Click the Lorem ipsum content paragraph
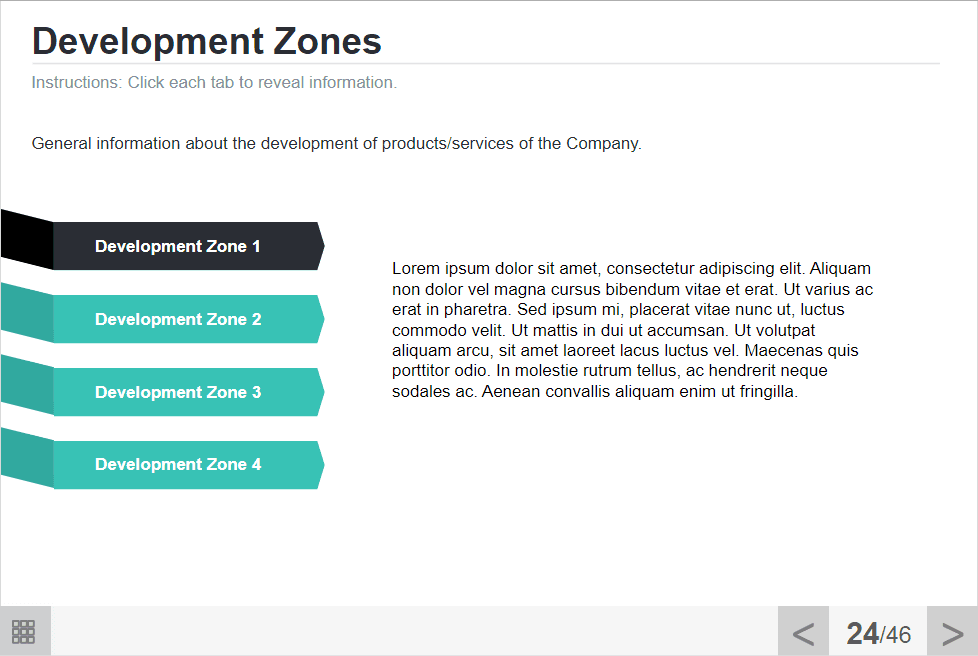The width and height of the screenshot is (978, 656). point(632,330)
